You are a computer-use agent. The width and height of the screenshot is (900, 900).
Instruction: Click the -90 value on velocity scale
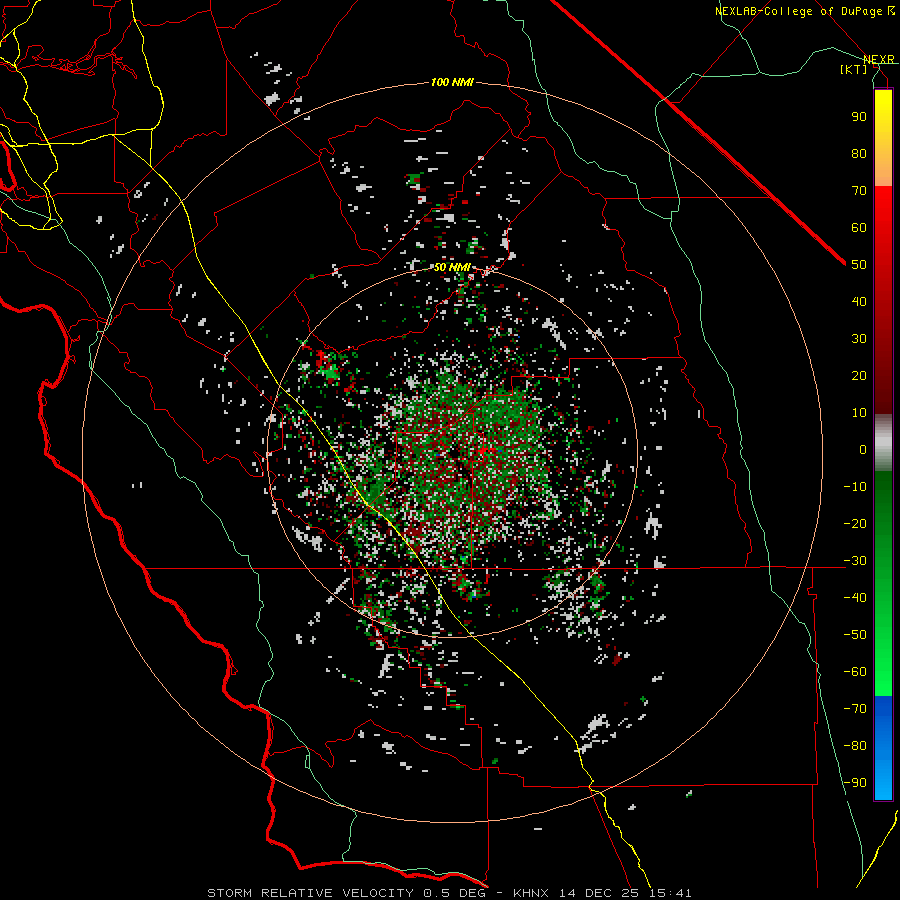(855, 783)
